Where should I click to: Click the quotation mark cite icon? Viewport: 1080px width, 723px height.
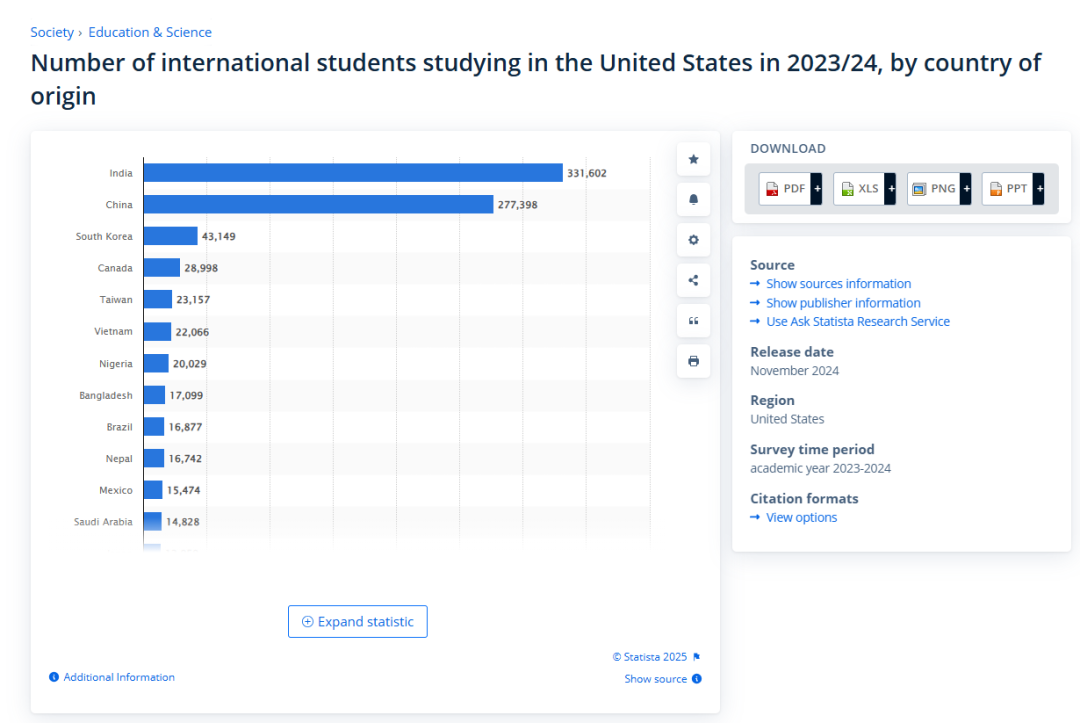(693, 321)
